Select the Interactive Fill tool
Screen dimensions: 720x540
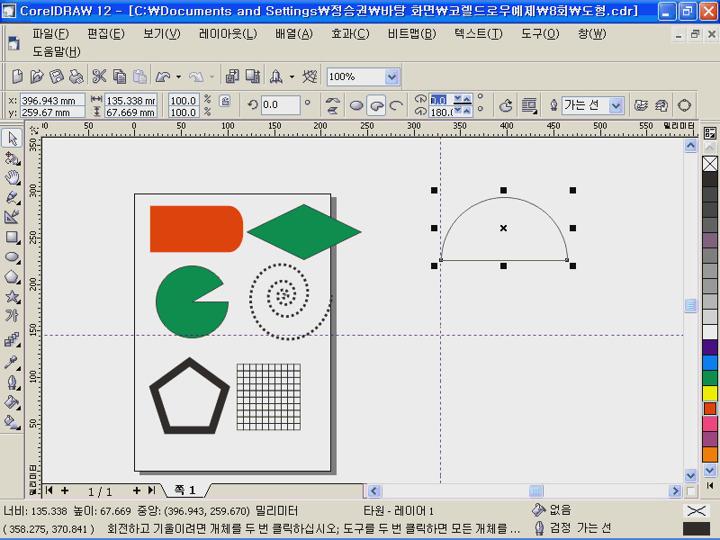(12, 422)
